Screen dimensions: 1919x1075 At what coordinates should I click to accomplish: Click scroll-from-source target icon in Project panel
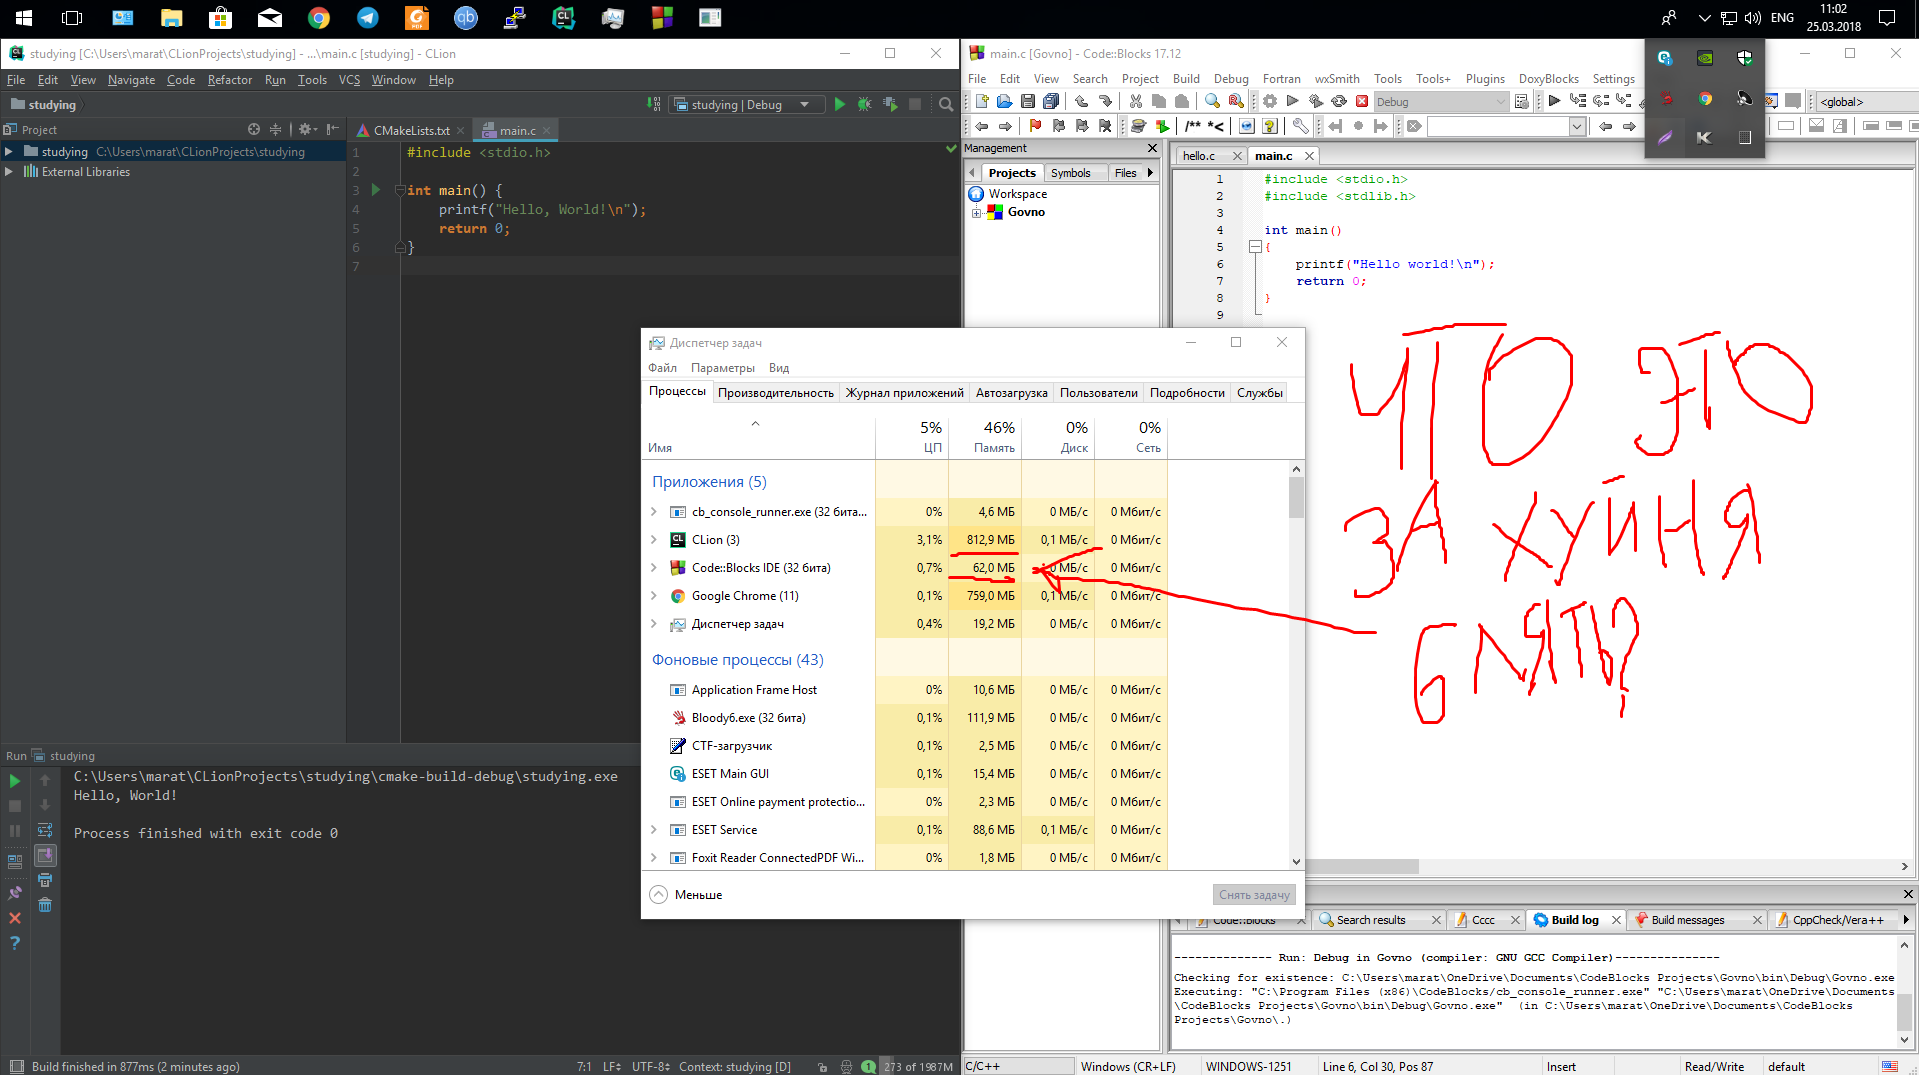(x=254, y=129)
